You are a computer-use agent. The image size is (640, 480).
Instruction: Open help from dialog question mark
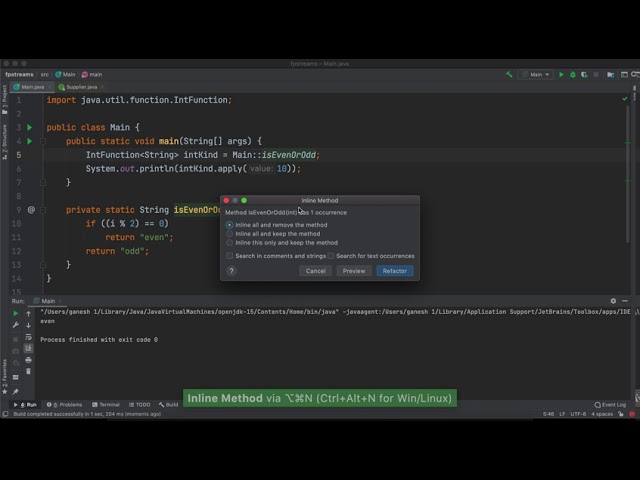[x=231, y=271]
